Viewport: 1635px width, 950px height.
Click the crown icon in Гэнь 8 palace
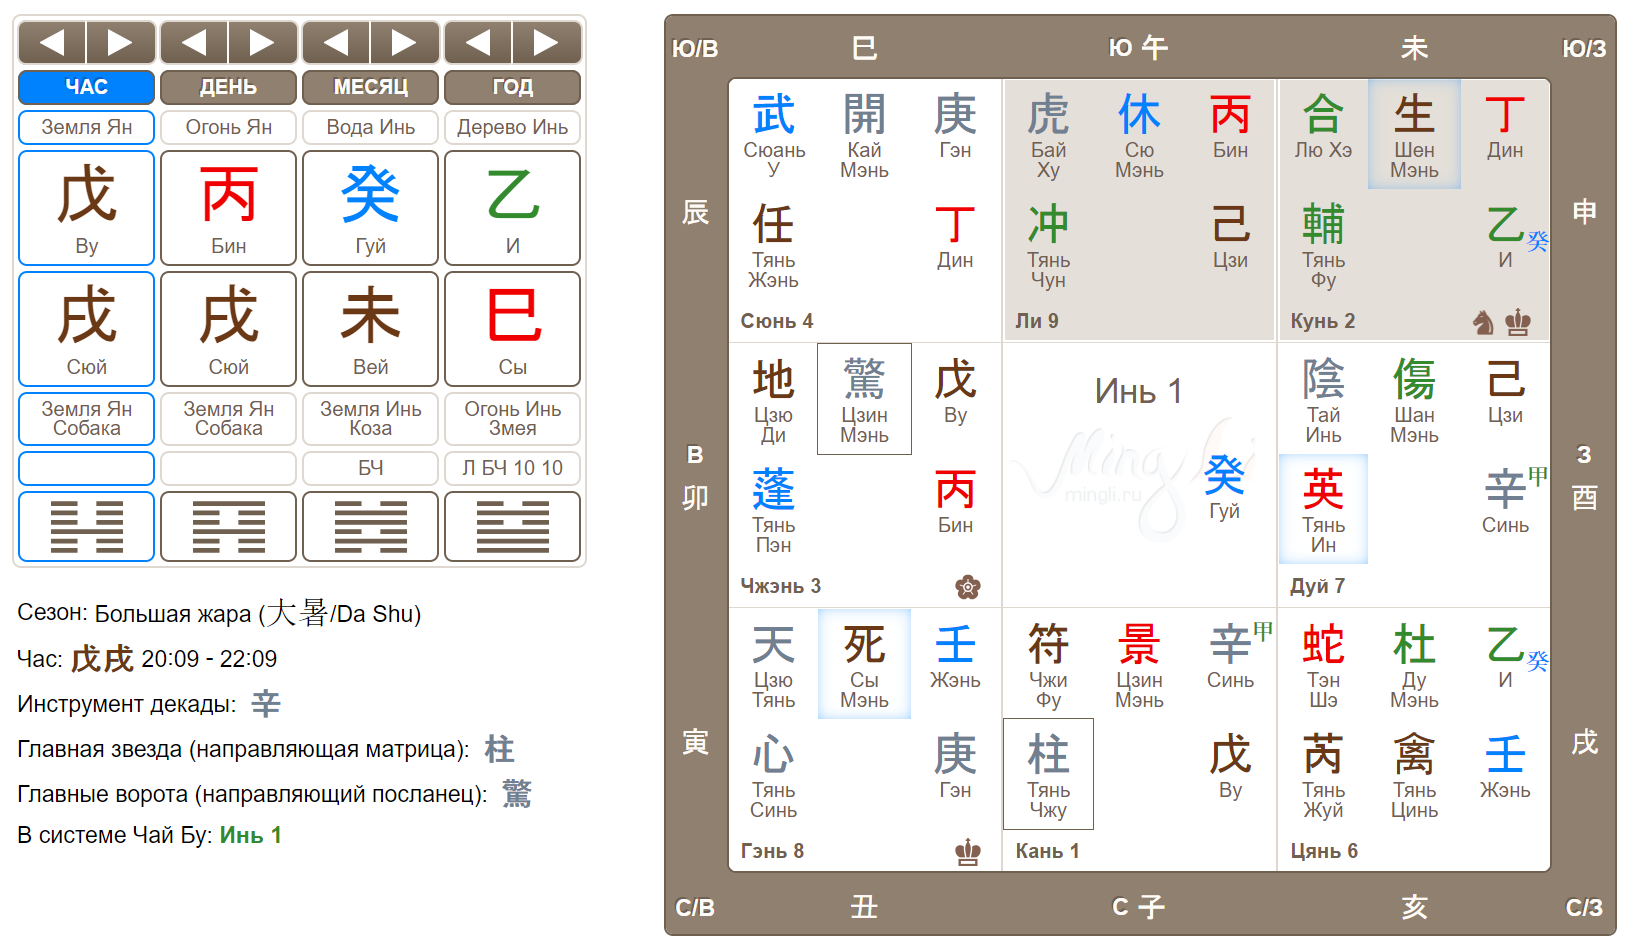[967, 852]
